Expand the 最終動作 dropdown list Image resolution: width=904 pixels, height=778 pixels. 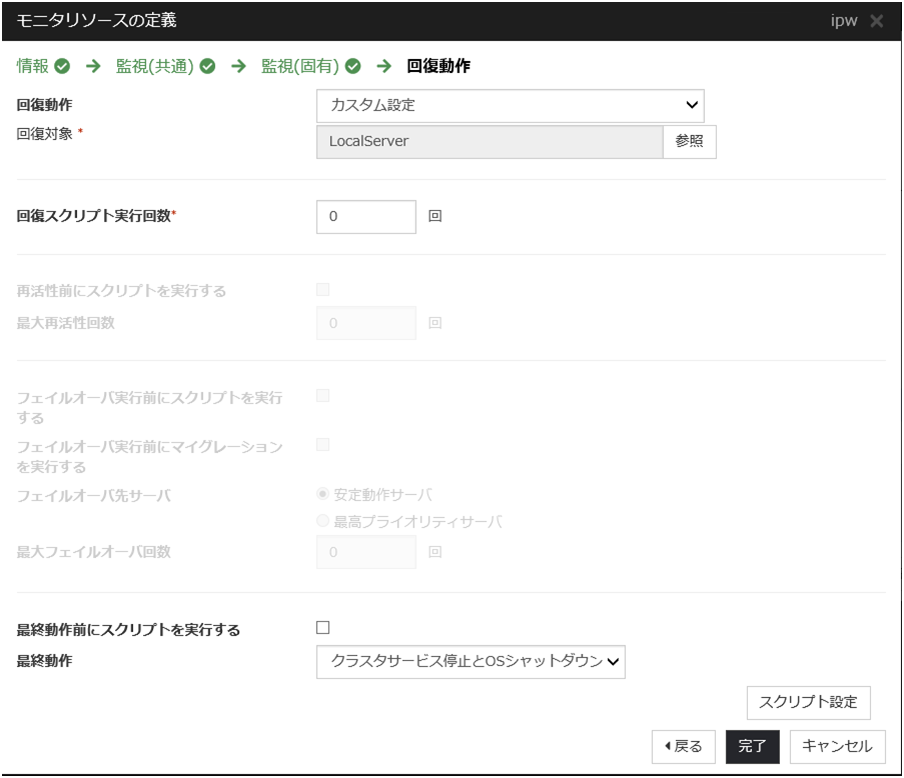[470, 660]
